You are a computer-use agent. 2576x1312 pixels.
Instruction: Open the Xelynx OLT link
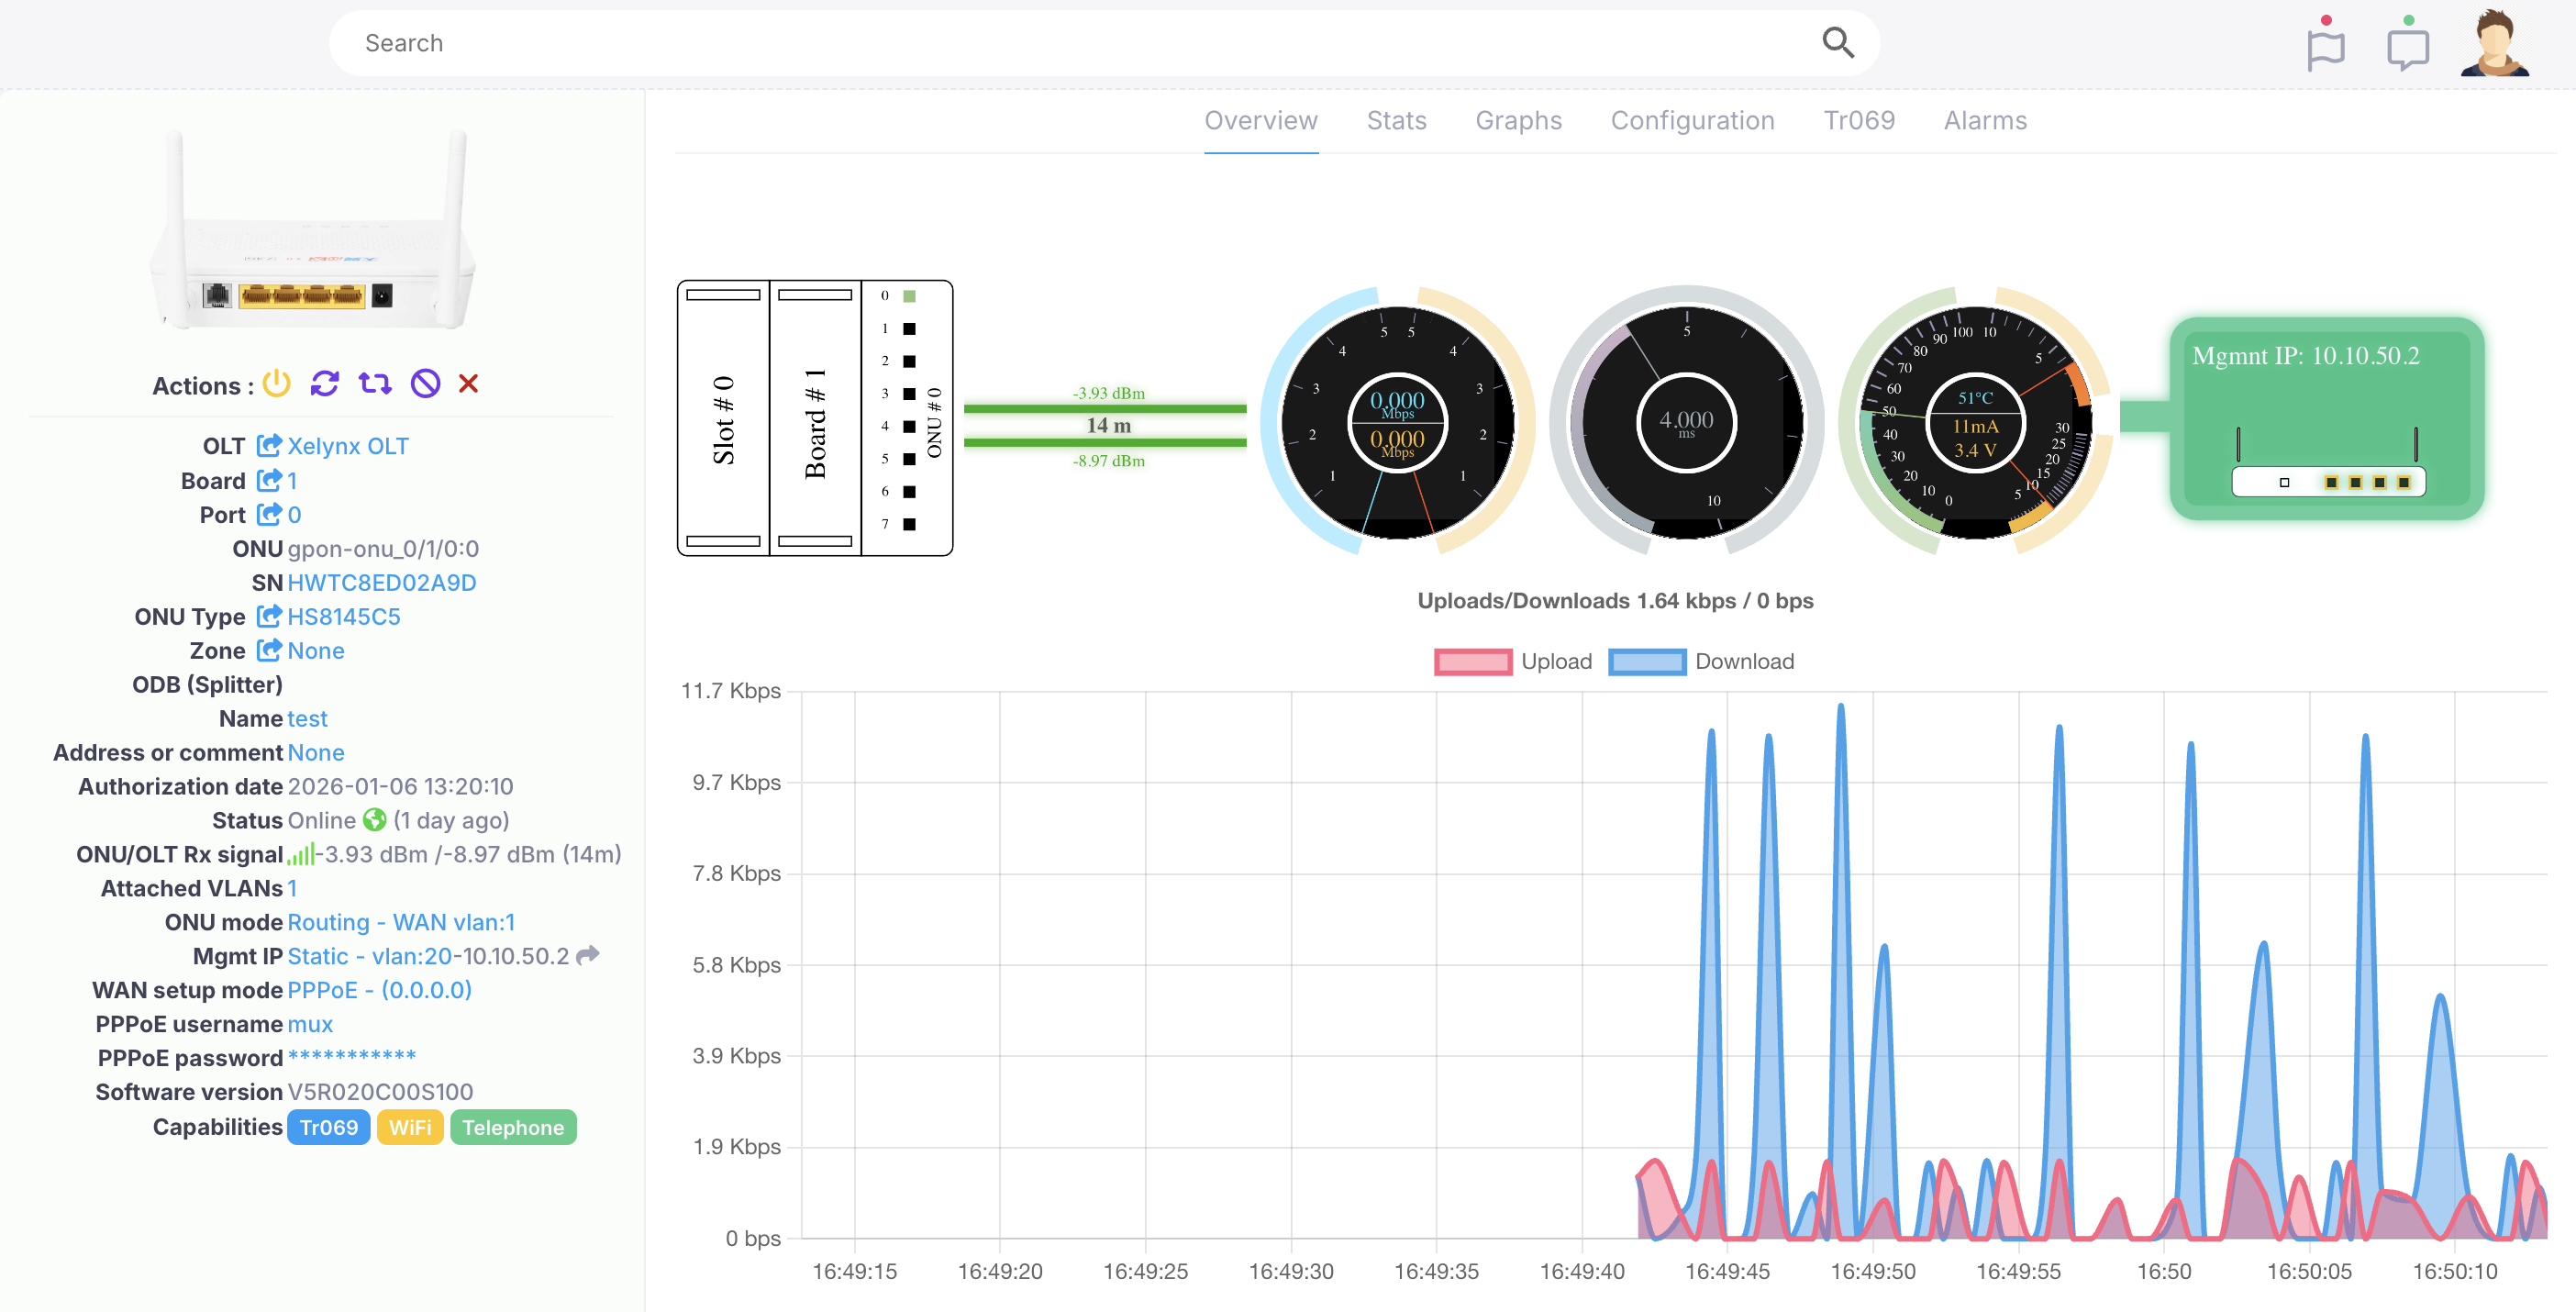click(347, 446)
